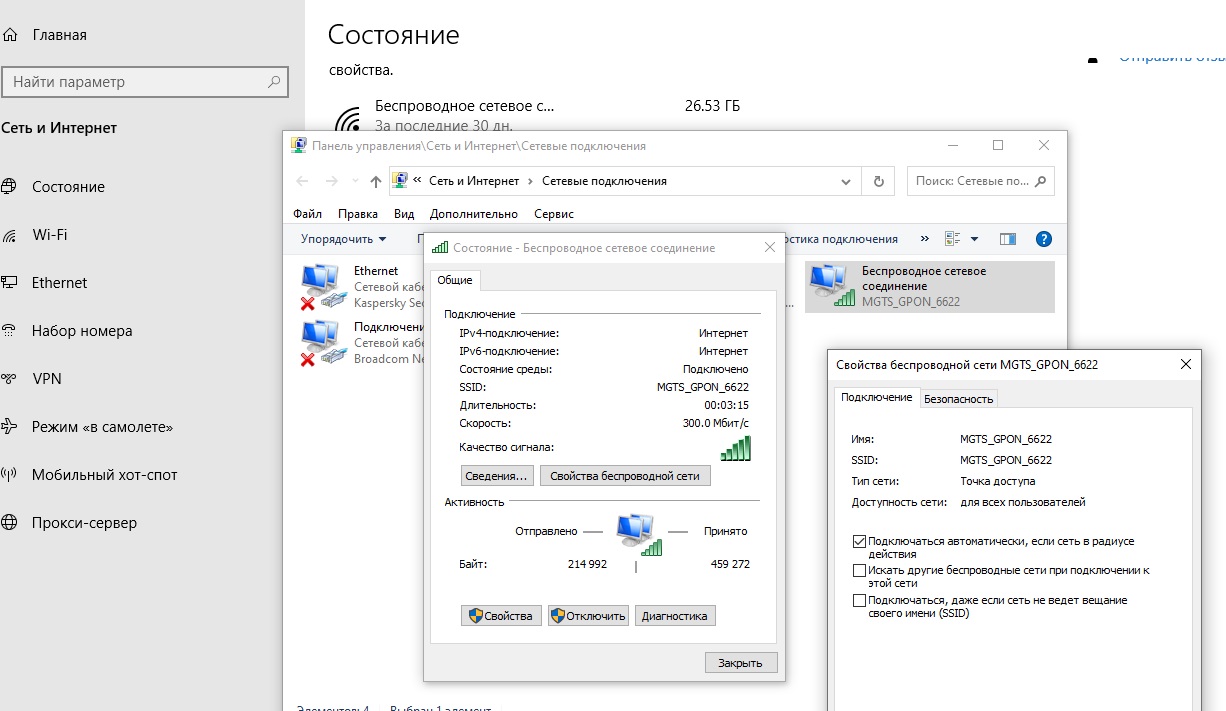Select the Broadcom dial-up connection icon

320,340
